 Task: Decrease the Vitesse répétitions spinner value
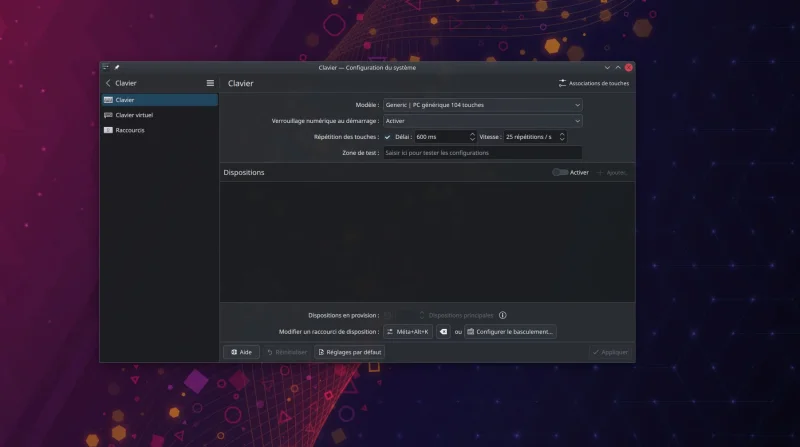(562, 139)
